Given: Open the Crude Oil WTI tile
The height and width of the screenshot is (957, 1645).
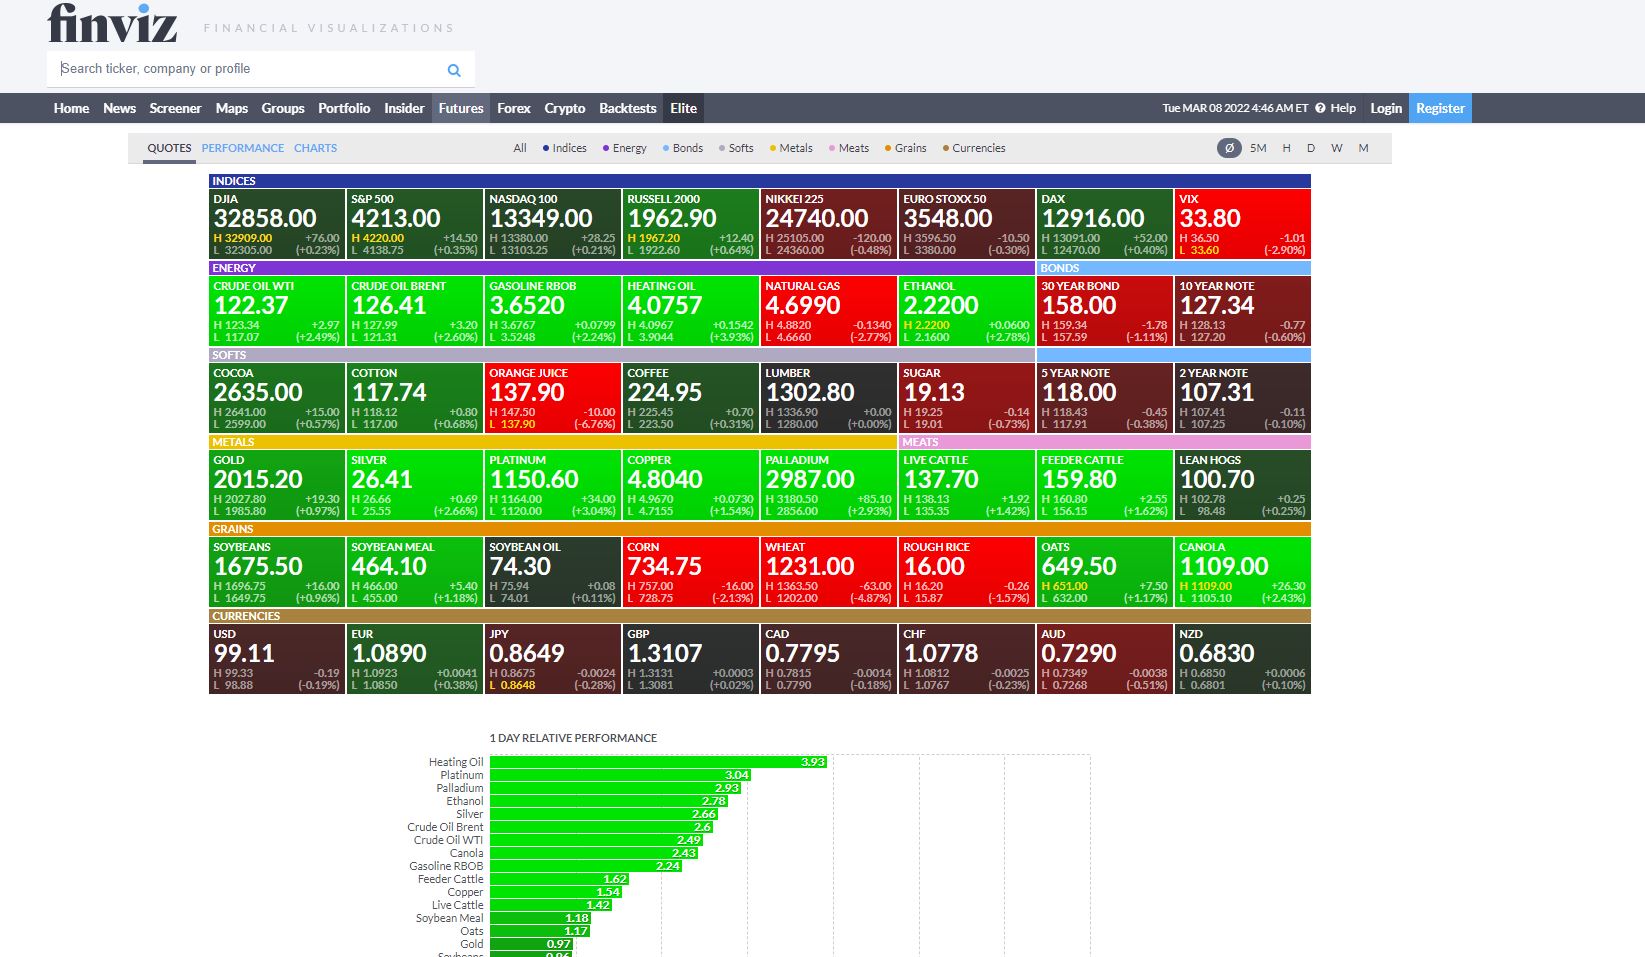Looking at the screenshot, I should coord(276,311).
